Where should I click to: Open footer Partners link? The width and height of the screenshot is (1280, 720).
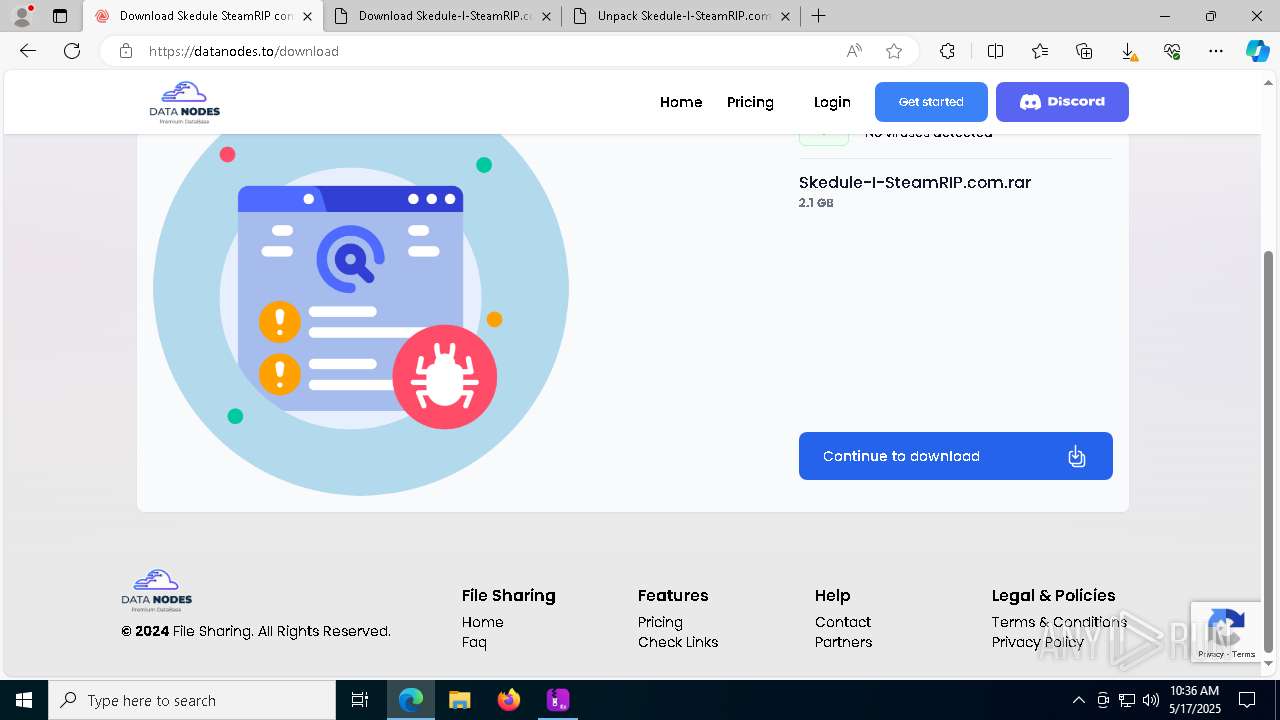(843, 642)
